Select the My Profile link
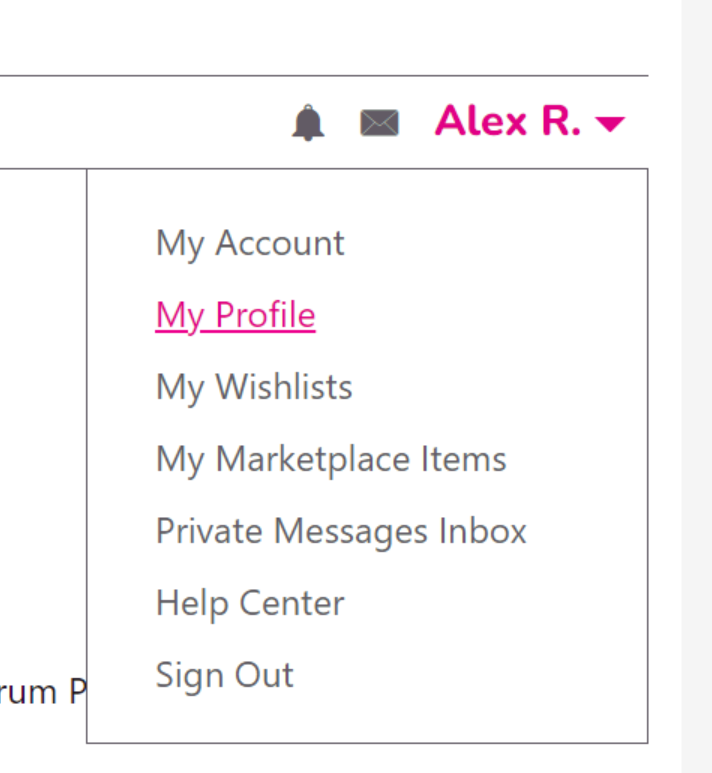 click(235, 315)
